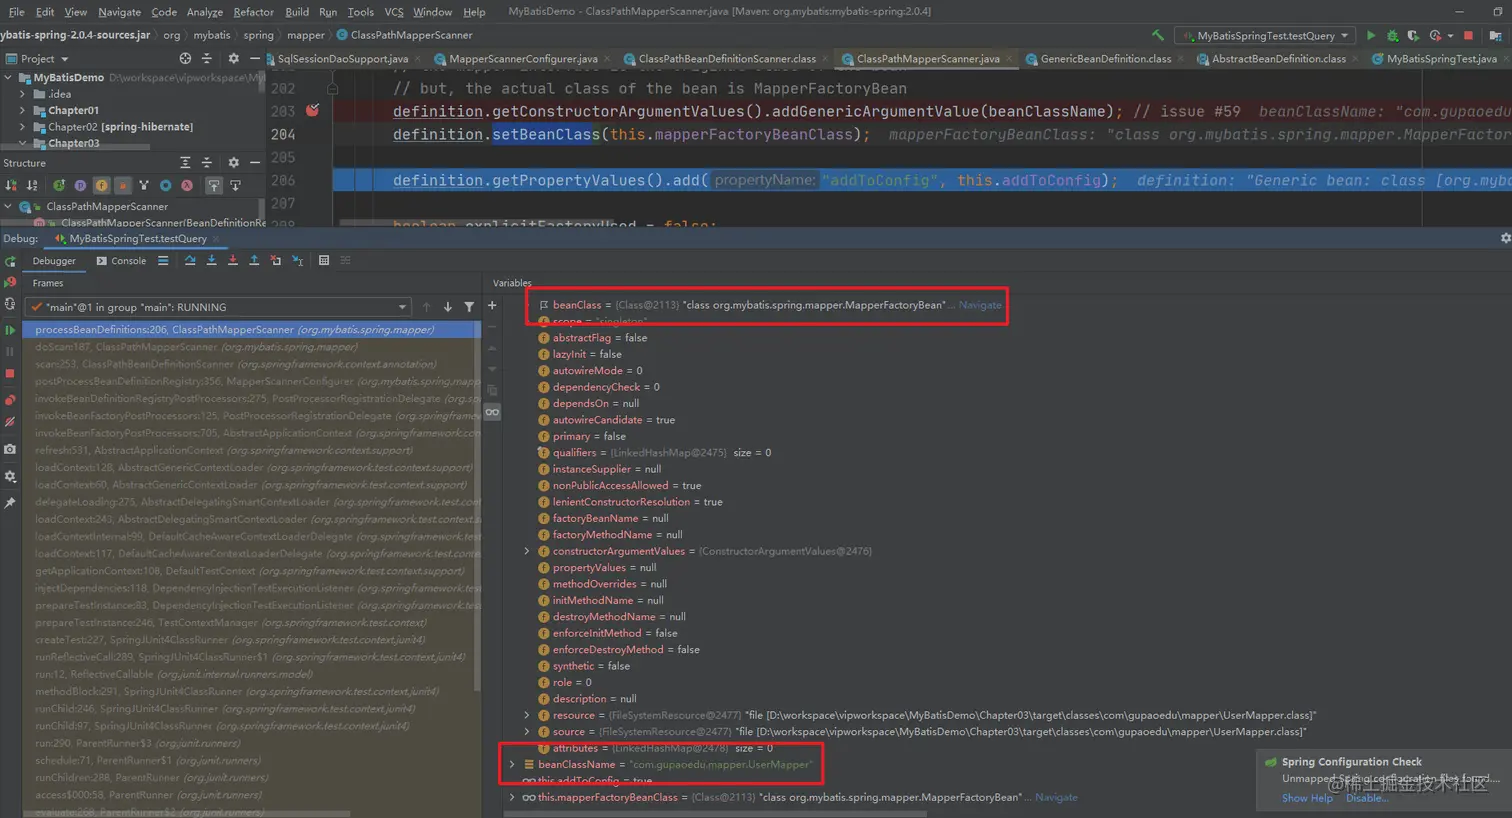Open View Breakpoints from the debug sidebar
1512x818 pixels.
[x=10, y=400]
